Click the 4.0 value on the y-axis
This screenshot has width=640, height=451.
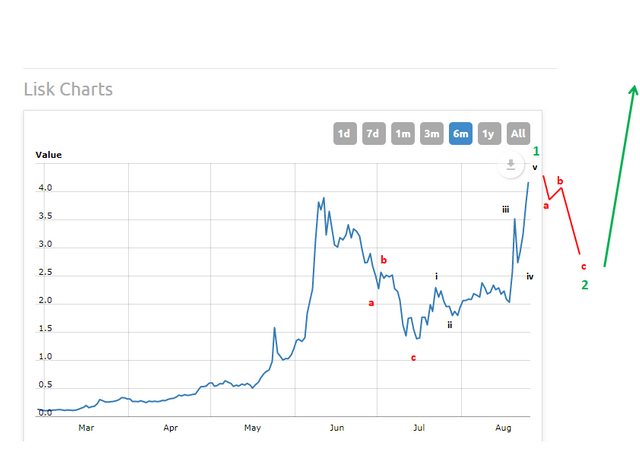pos(45,188)
